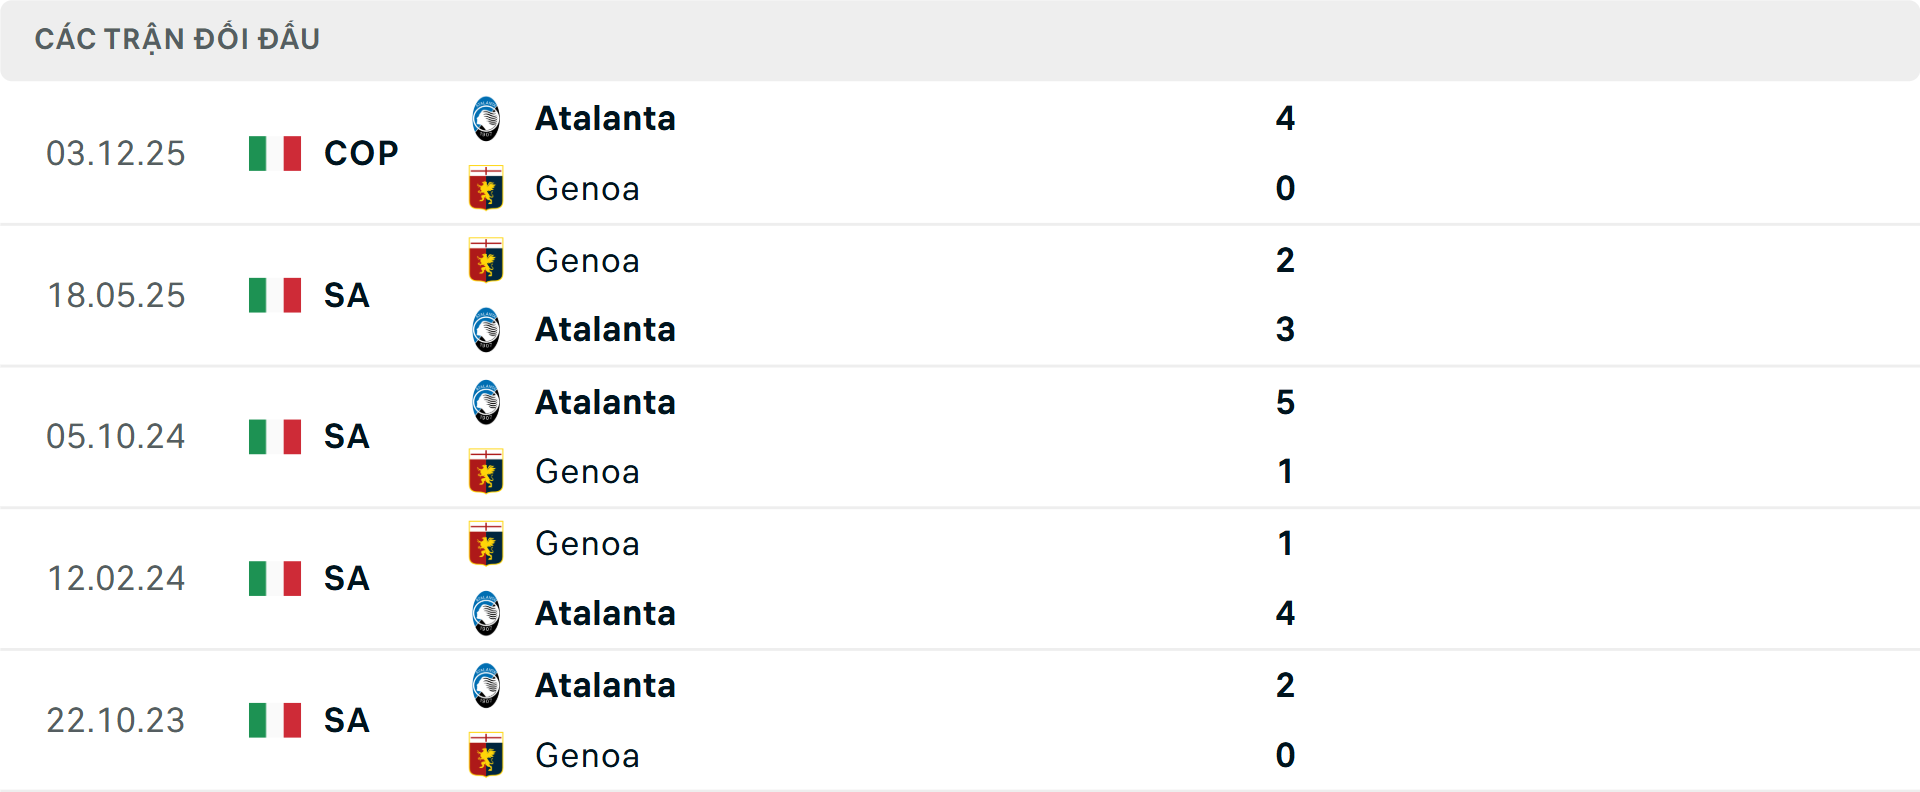The image size is (1920, 792).
Task: Click the Italy flag on the 18.05.25 row
Action: [x=274, y=295]
